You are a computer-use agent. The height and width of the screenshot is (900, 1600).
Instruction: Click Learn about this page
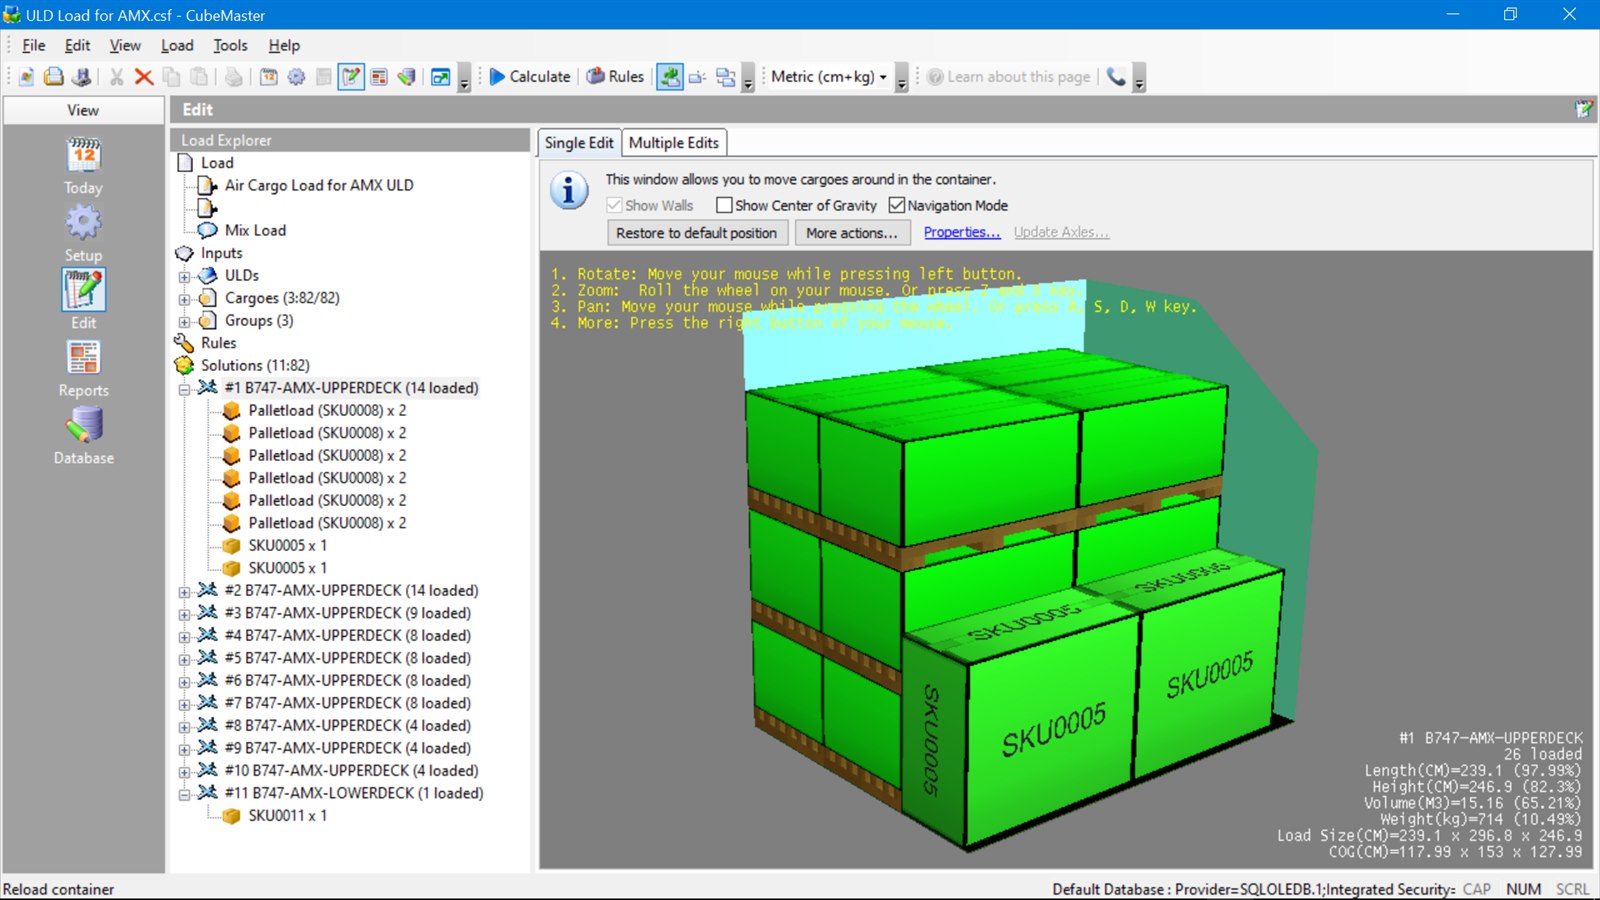[x=1008, y=77]
